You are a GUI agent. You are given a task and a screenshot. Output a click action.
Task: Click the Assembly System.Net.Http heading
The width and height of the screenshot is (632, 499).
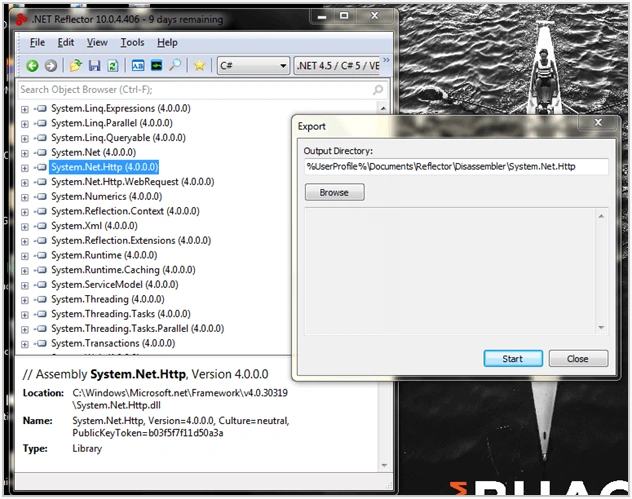click(146, 374)
